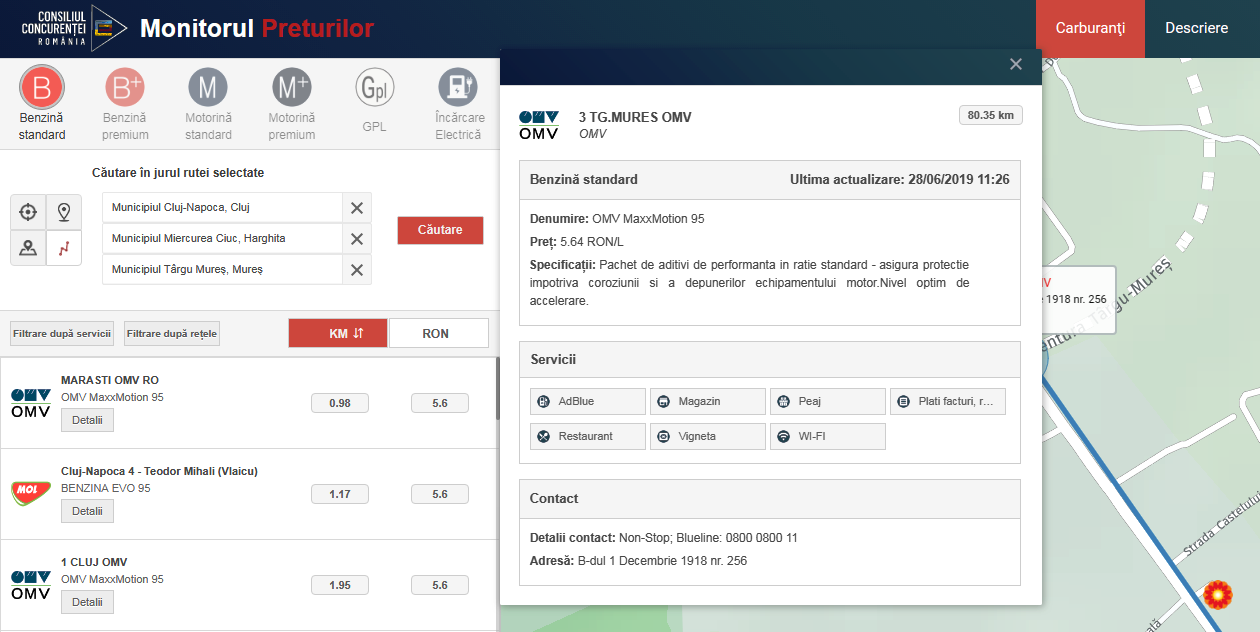Select Motorină premium fuel type
The height and width of the screenshot is (632, 1260).
click(292, 103)
